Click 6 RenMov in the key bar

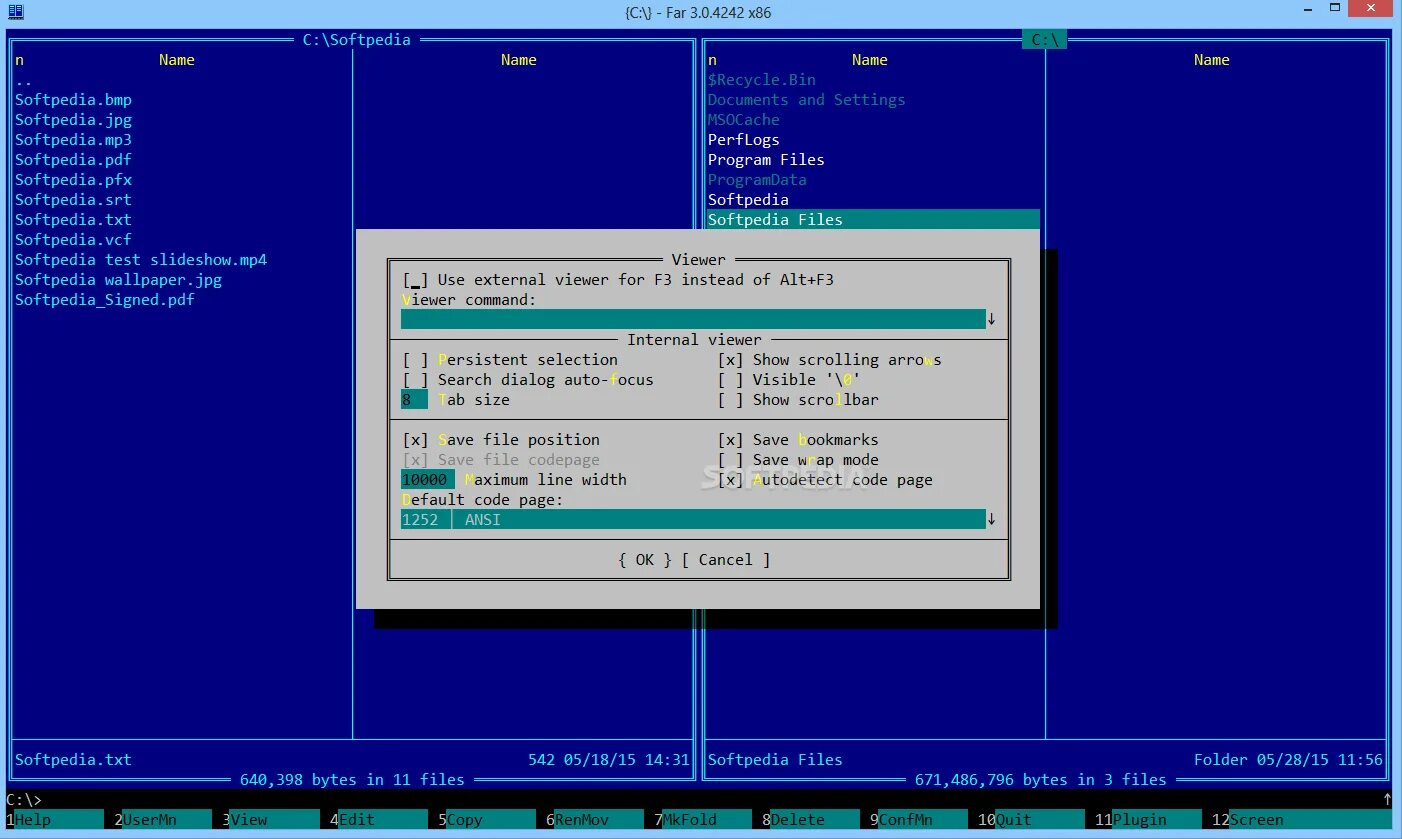(595, 820)
